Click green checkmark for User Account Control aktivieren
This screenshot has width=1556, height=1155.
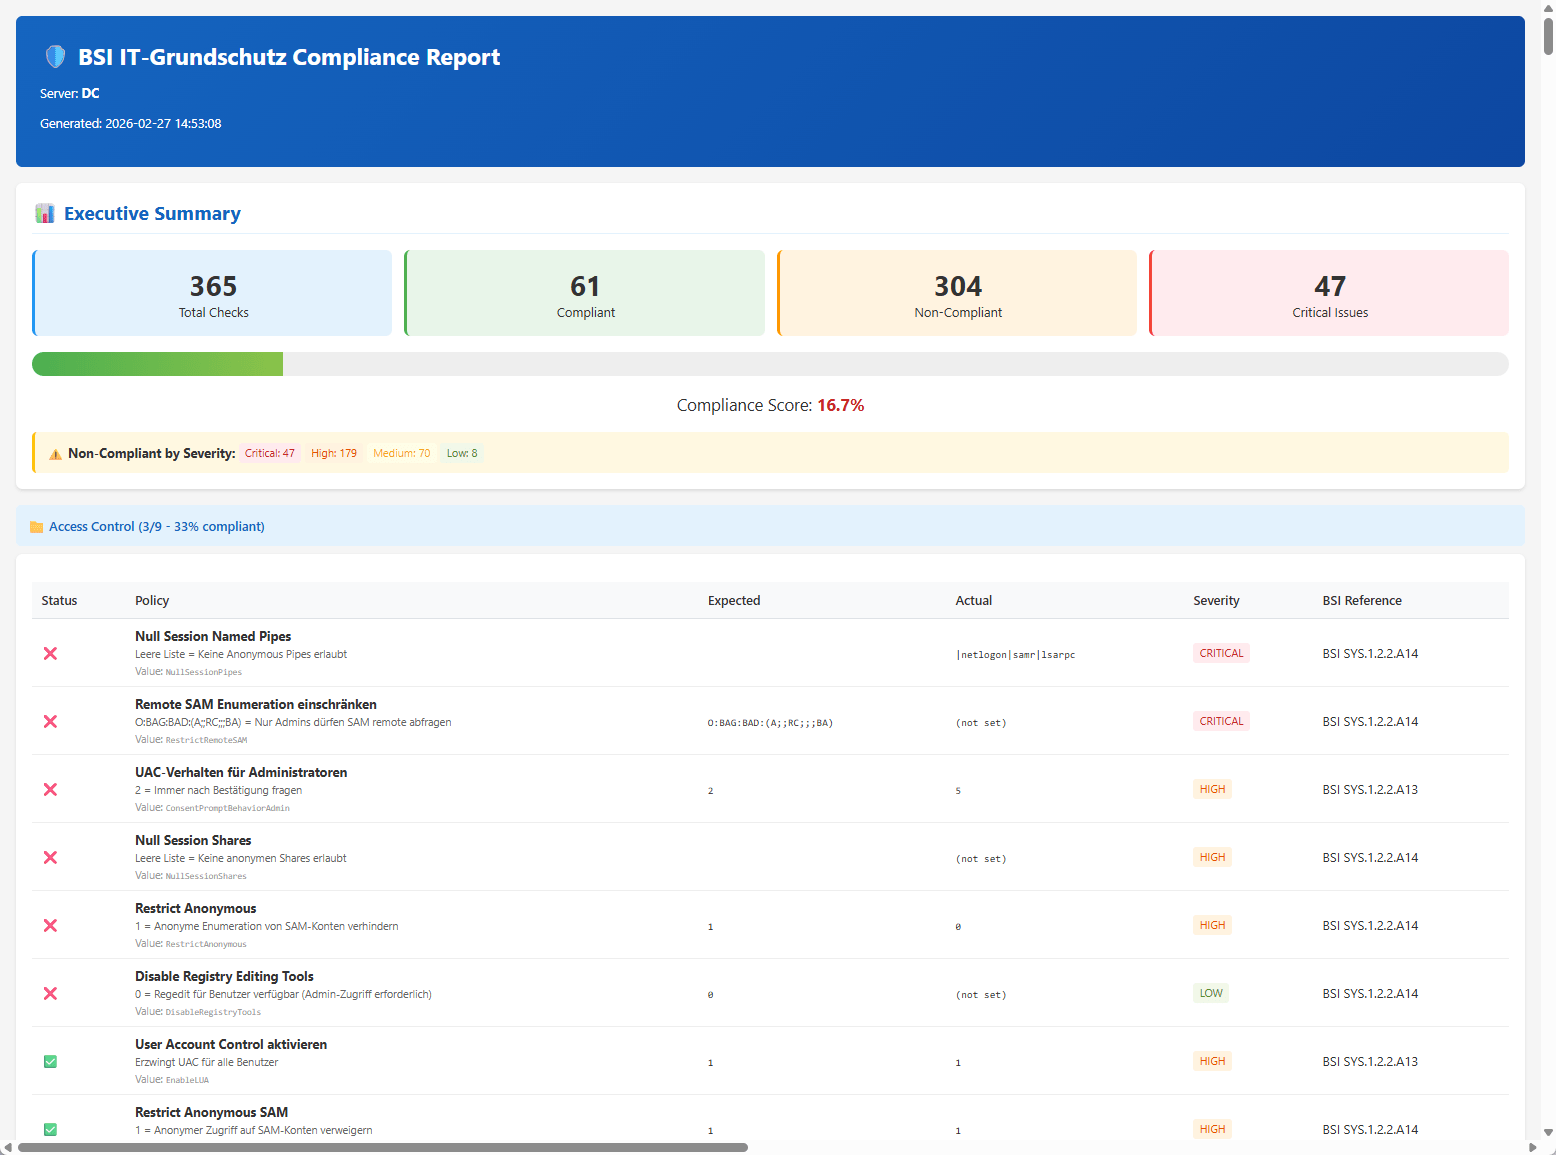tap(50, 1061)
